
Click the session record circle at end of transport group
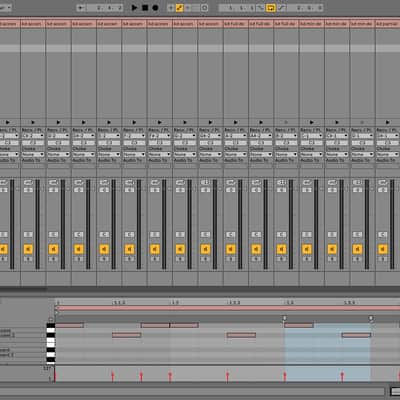[205, 8]
